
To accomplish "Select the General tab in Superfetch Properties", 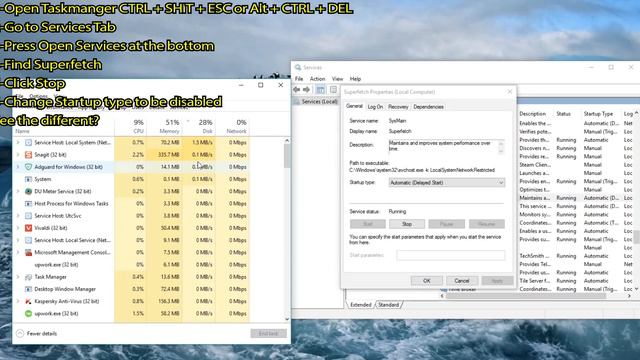I will pos(354,106).
